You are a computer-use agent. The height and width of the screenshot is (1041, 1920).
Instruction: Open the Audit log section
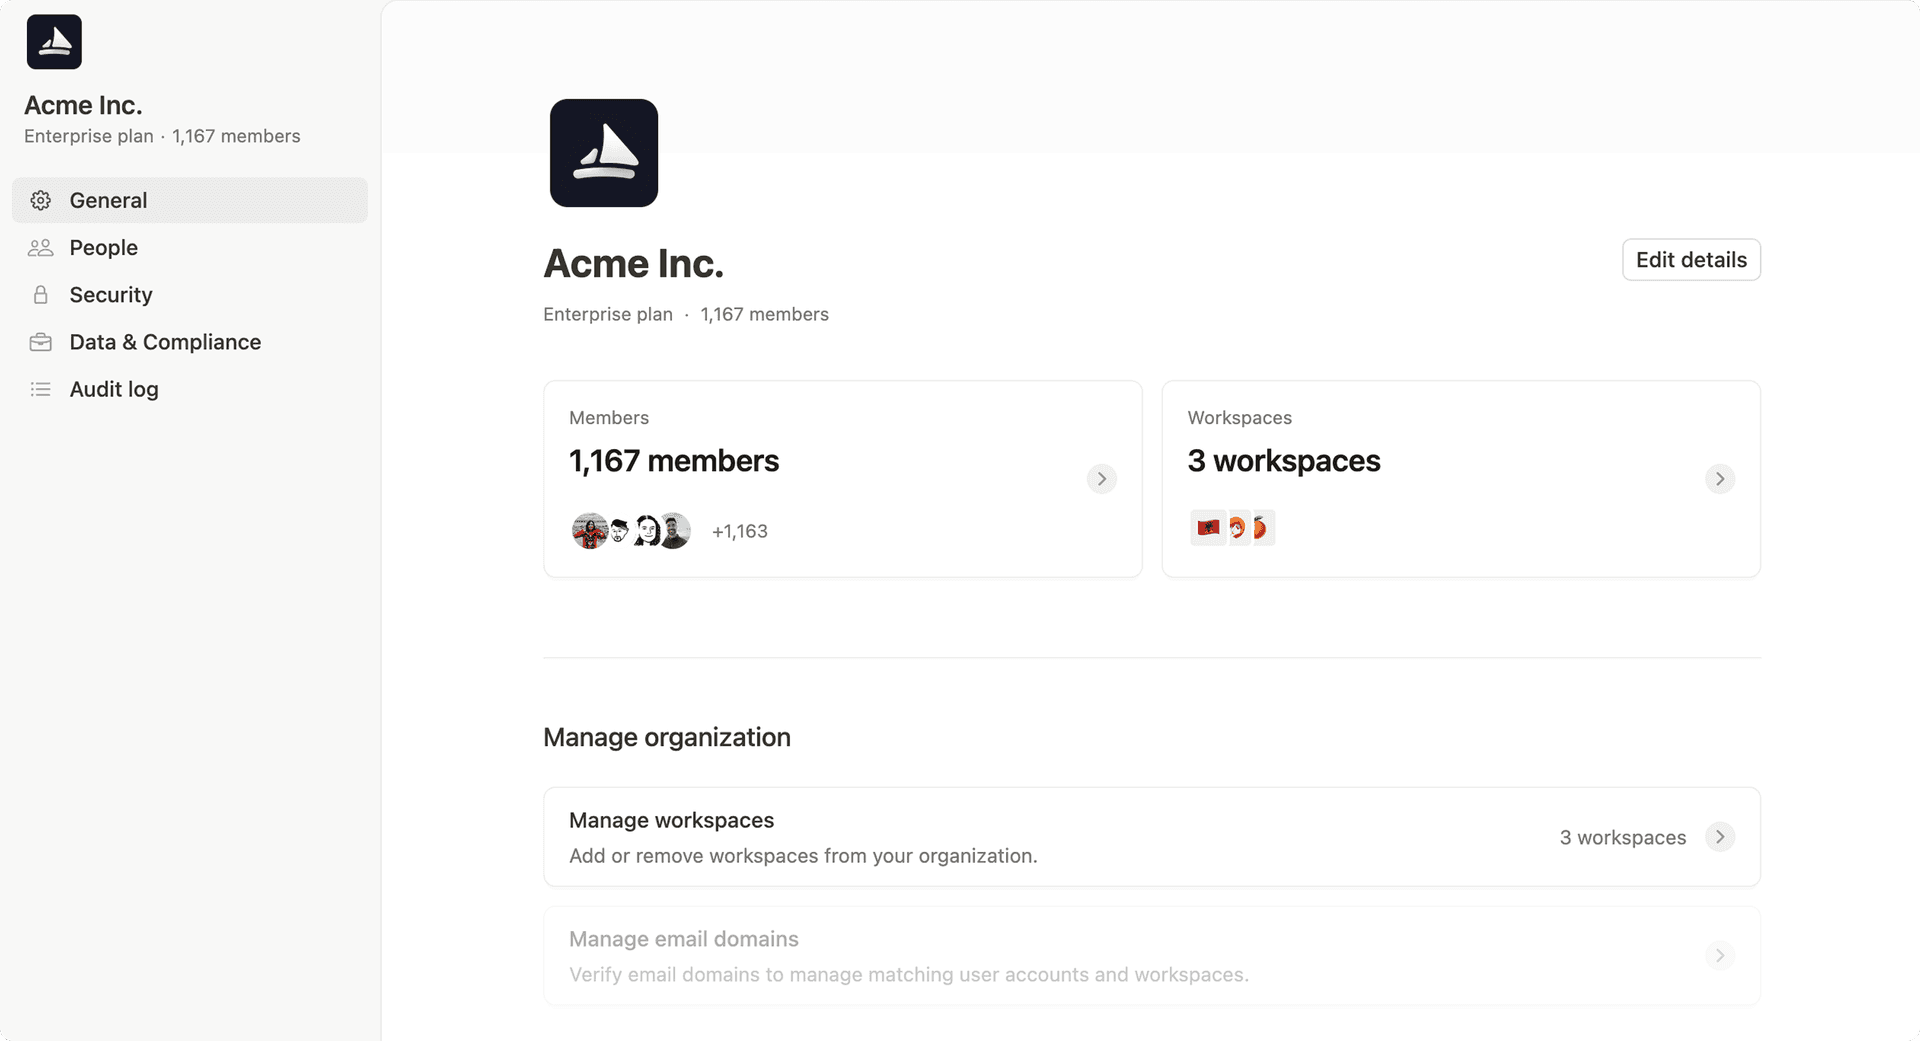click(x=114, y=389)
